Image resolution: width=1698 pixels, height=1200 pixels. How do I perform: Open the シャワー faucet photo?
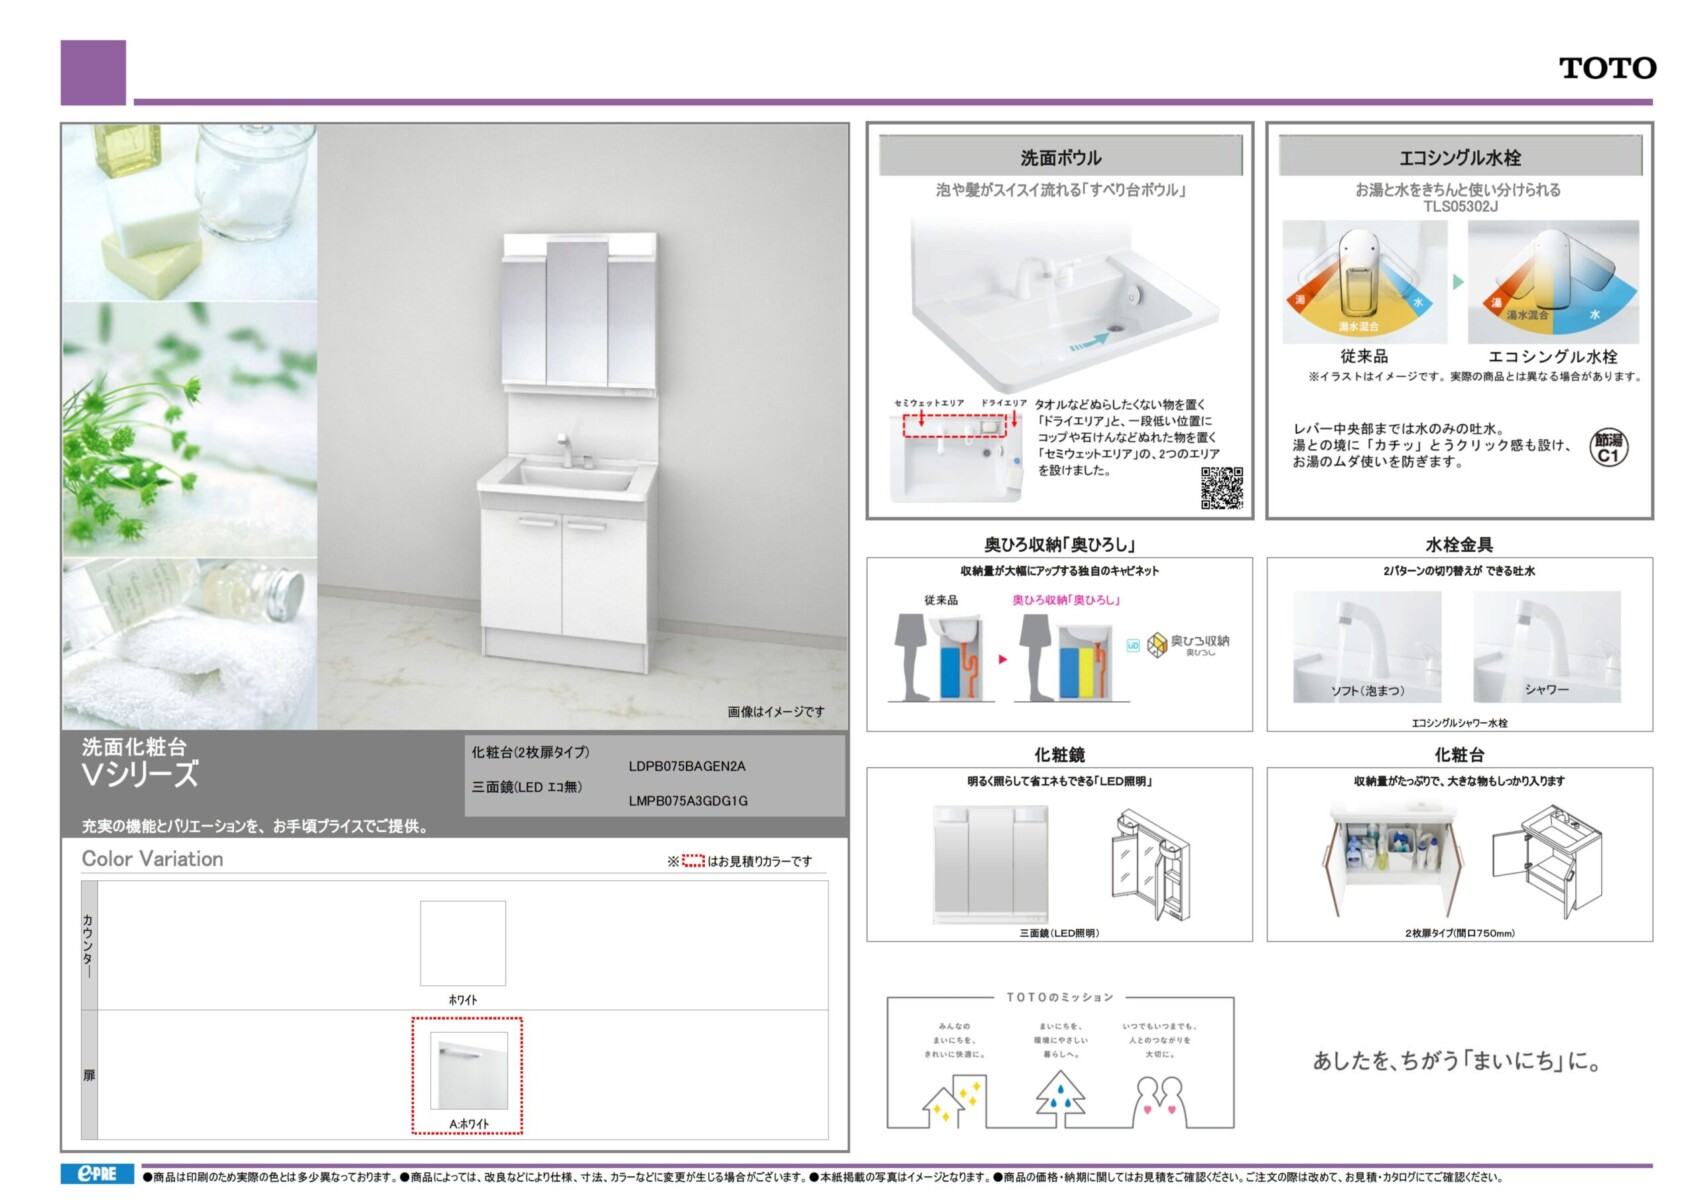click(x=1546, y=646)
